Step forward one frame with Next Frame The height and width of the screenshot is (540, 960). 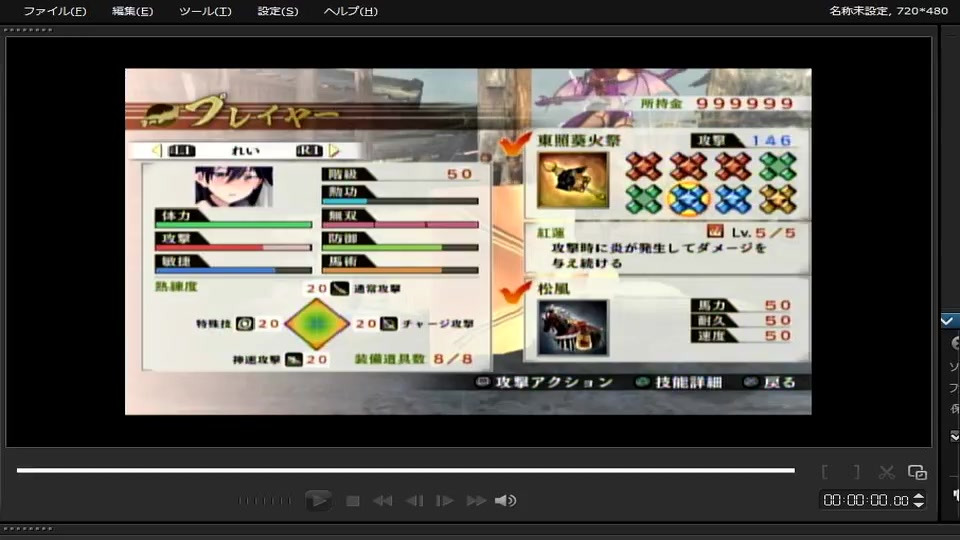click(444, 501)
